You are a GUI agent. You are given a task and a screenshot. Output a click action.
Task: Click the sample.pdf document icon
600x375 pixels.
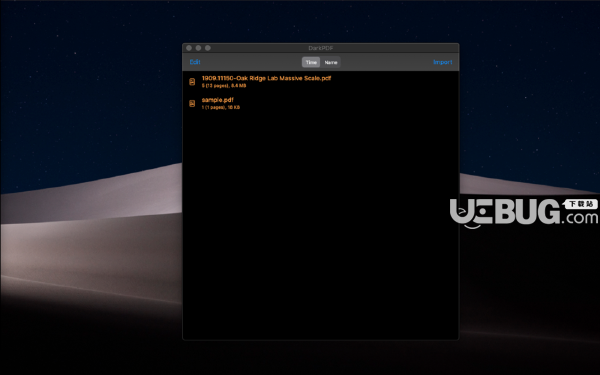pos(192,103)
